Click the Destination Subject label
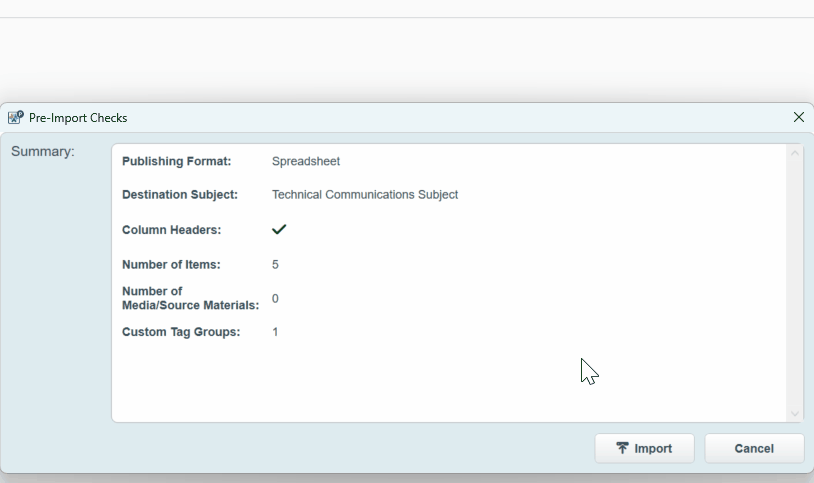The width and height of the screenshot is (814, 483). (x=180, y=195)
